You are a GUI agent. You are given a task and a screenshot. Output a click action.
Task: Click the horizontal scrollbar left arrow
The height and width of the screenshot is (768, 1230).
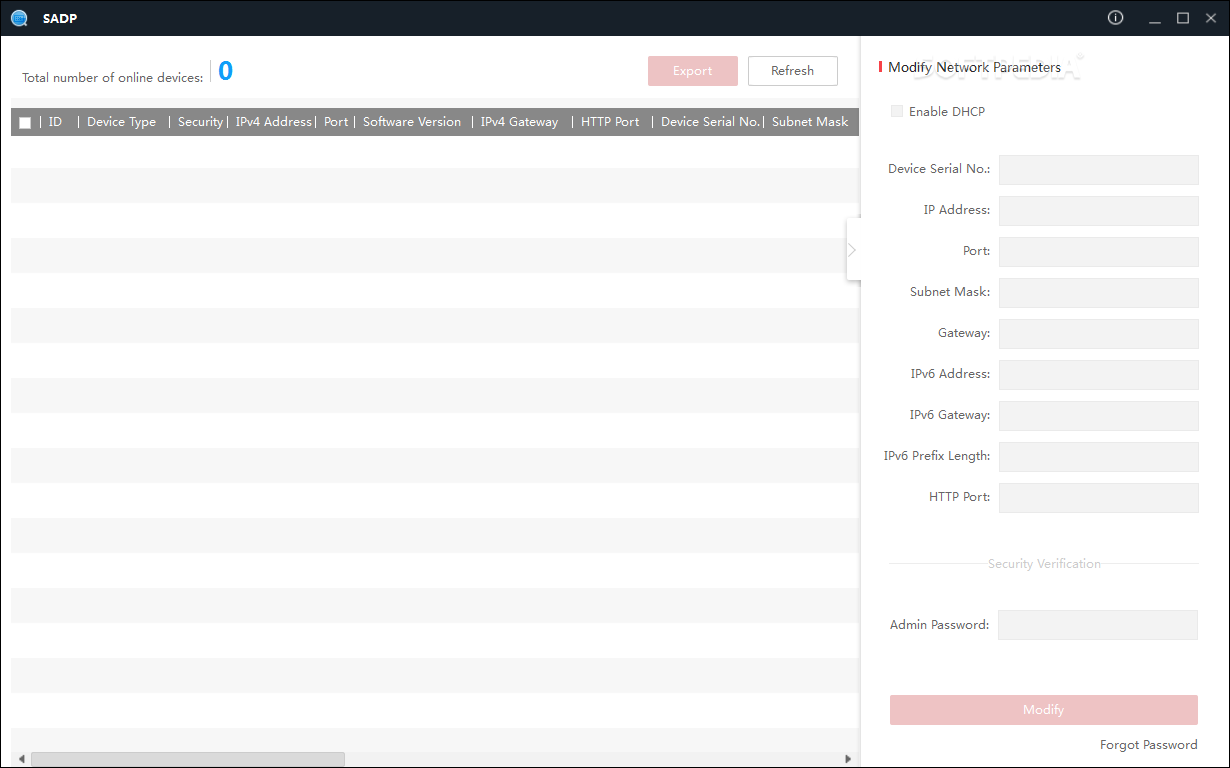[21, 759]
